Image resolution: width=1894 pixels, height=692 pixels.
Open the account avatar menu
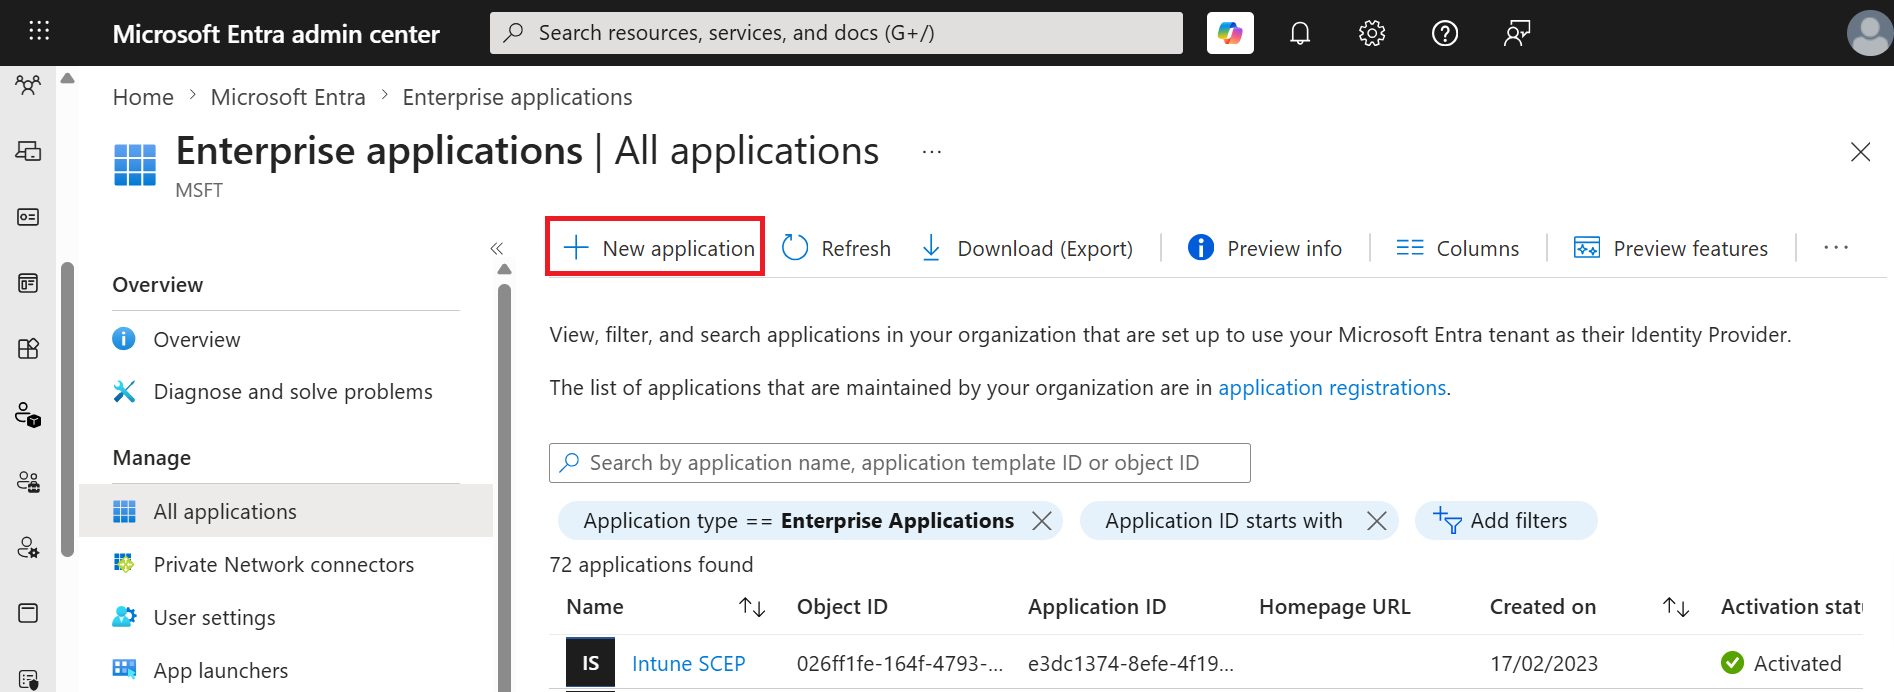point(1869,33)
